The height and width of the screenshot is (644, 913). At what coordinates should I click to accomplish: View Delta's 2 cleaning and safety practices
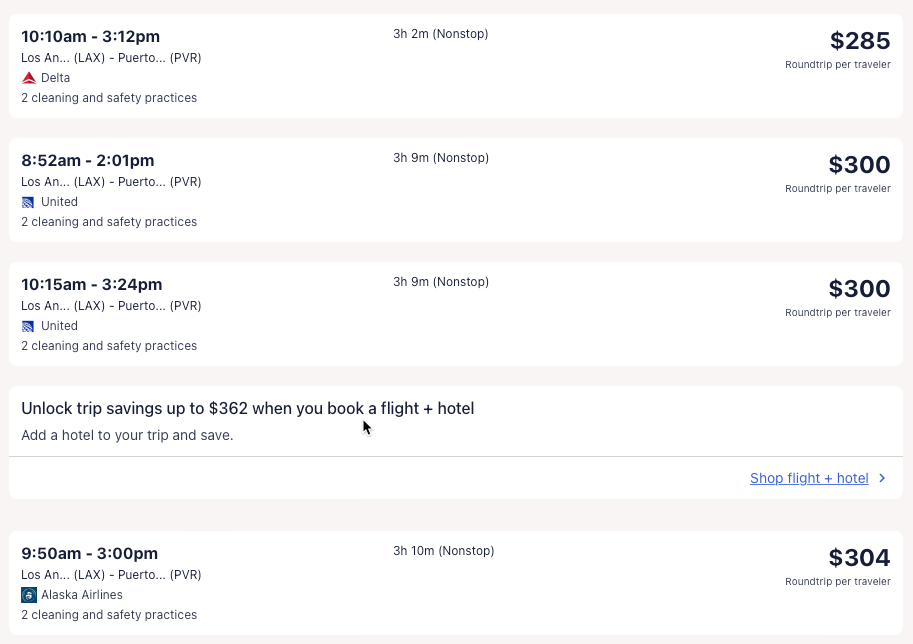109,98
